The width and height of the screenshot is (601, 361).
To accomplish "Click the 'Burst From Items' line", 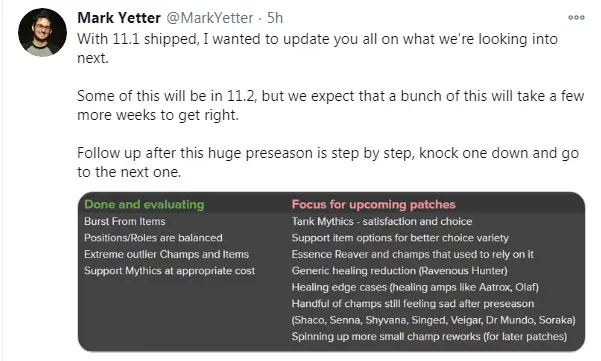I will (x=125, y=221).
